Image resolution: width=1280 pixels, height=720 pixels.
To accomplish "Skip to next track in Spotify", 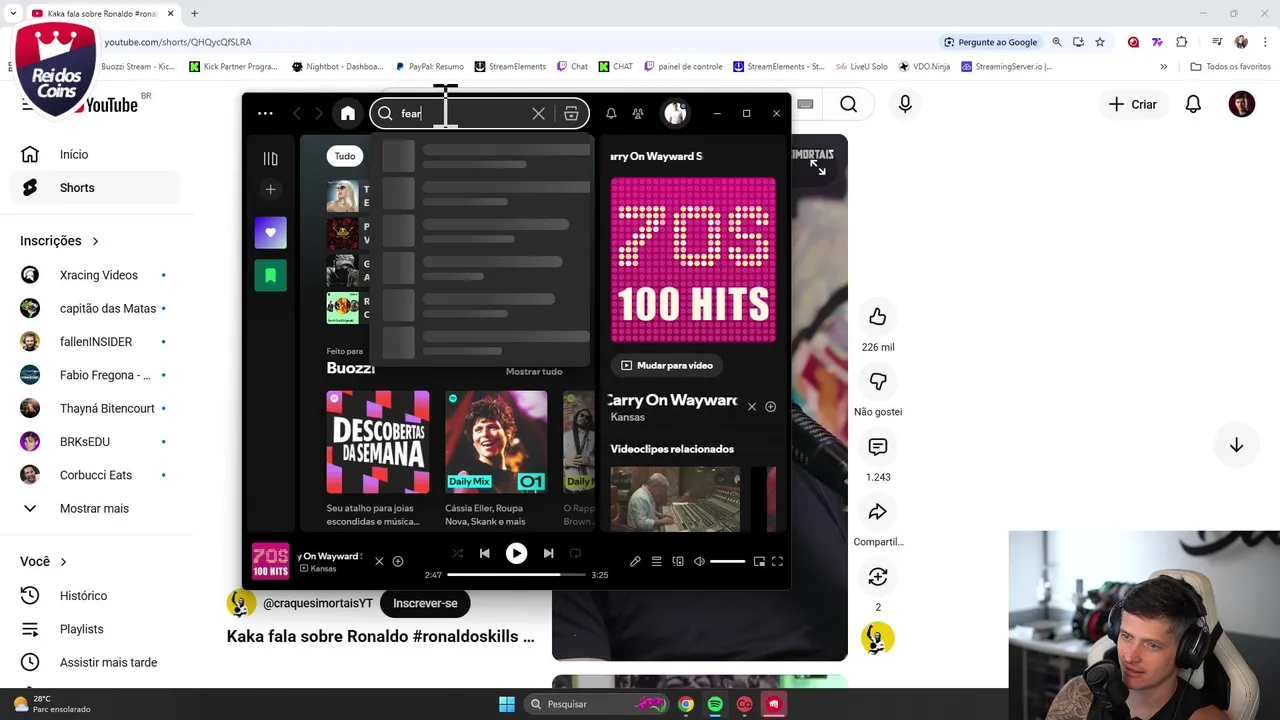I will pyautogui.click(x=548, y=553).
